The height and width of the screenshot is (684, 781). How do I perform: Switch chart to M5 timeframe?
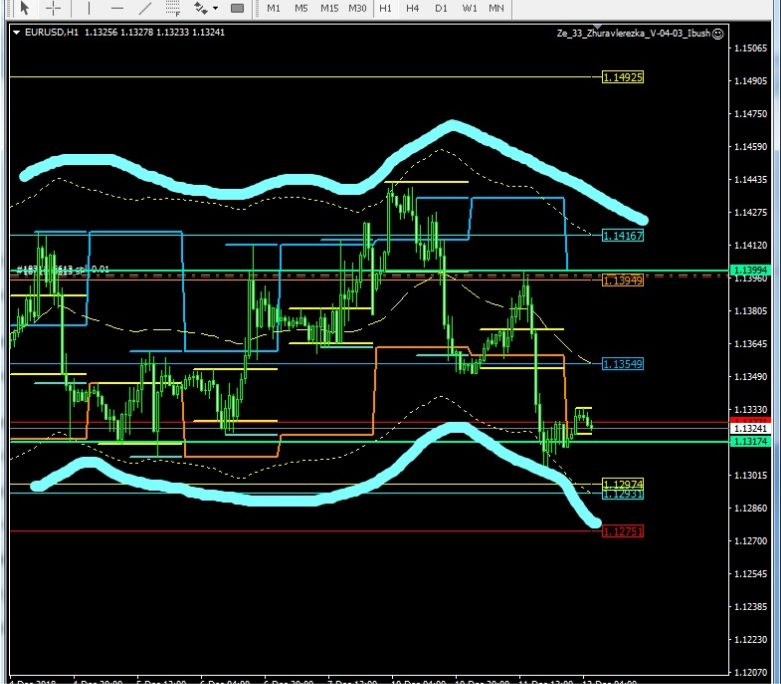click(301, 8)
